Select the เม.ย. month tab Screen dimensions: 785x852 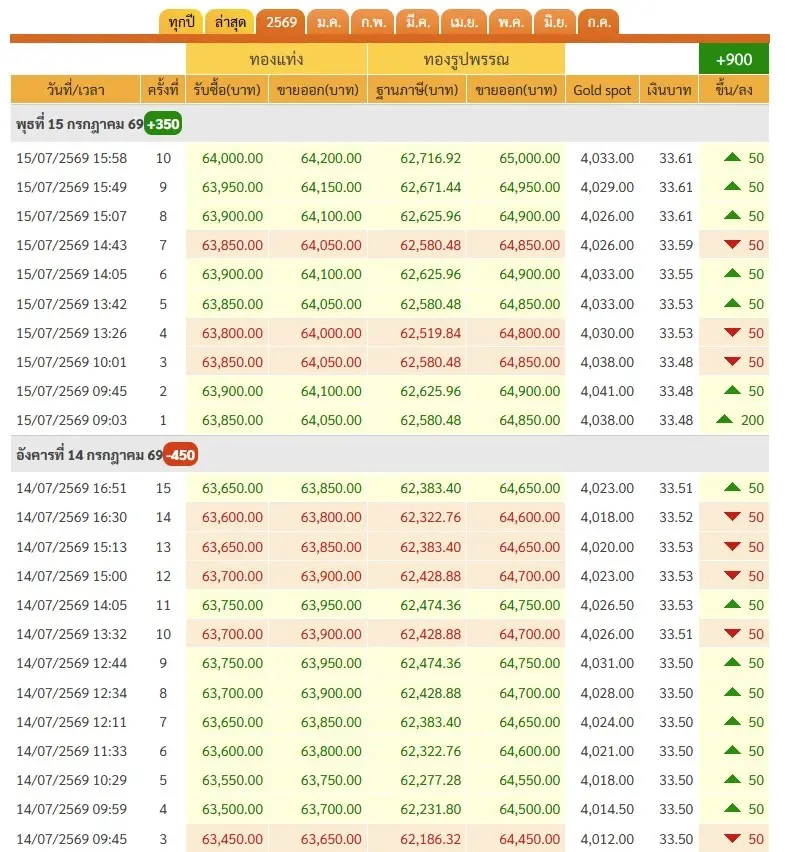click(464, 22)
